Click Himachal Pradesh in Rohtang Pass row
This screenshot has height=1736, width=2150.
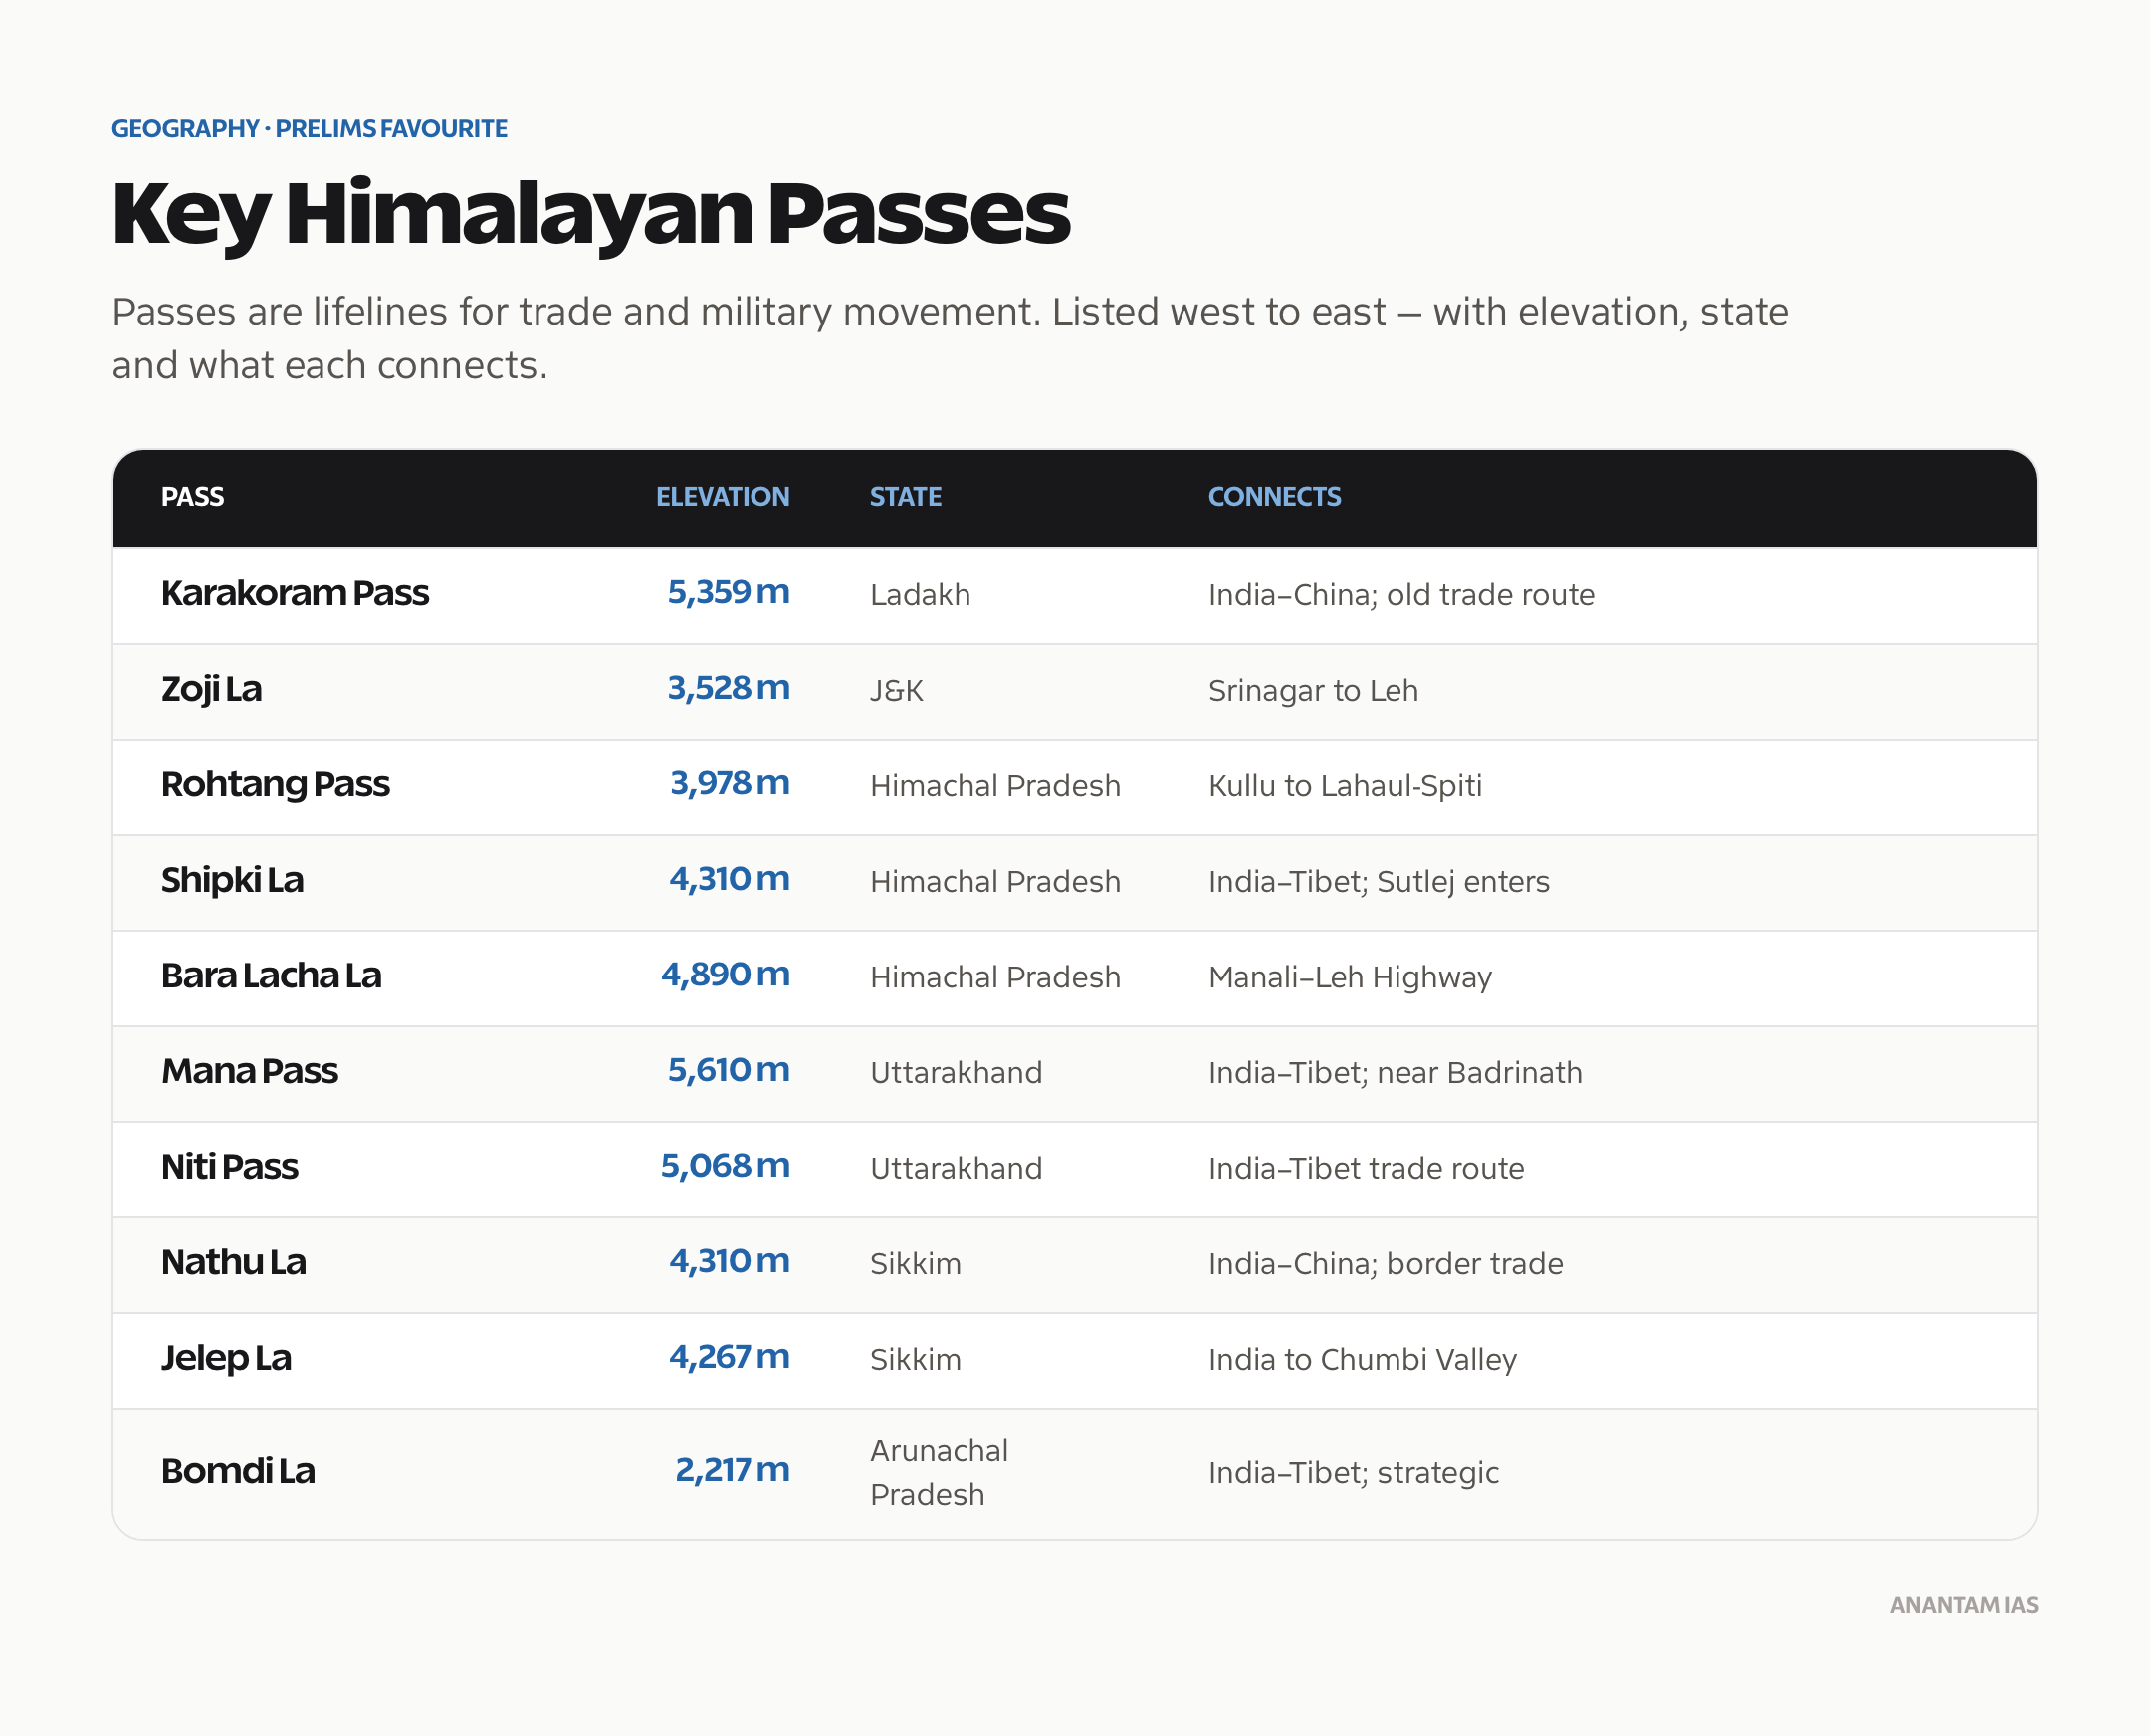pos(995,787)
